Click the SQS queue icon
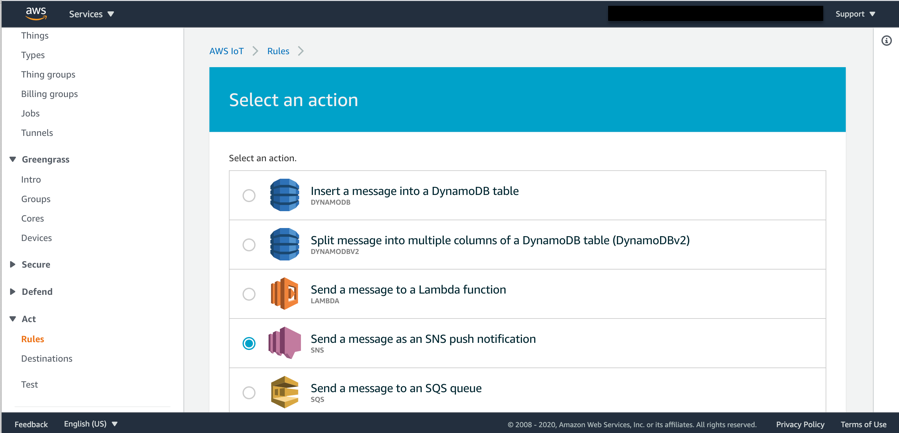Viewport: 899px width, 433px height. (x=284, y=392)
